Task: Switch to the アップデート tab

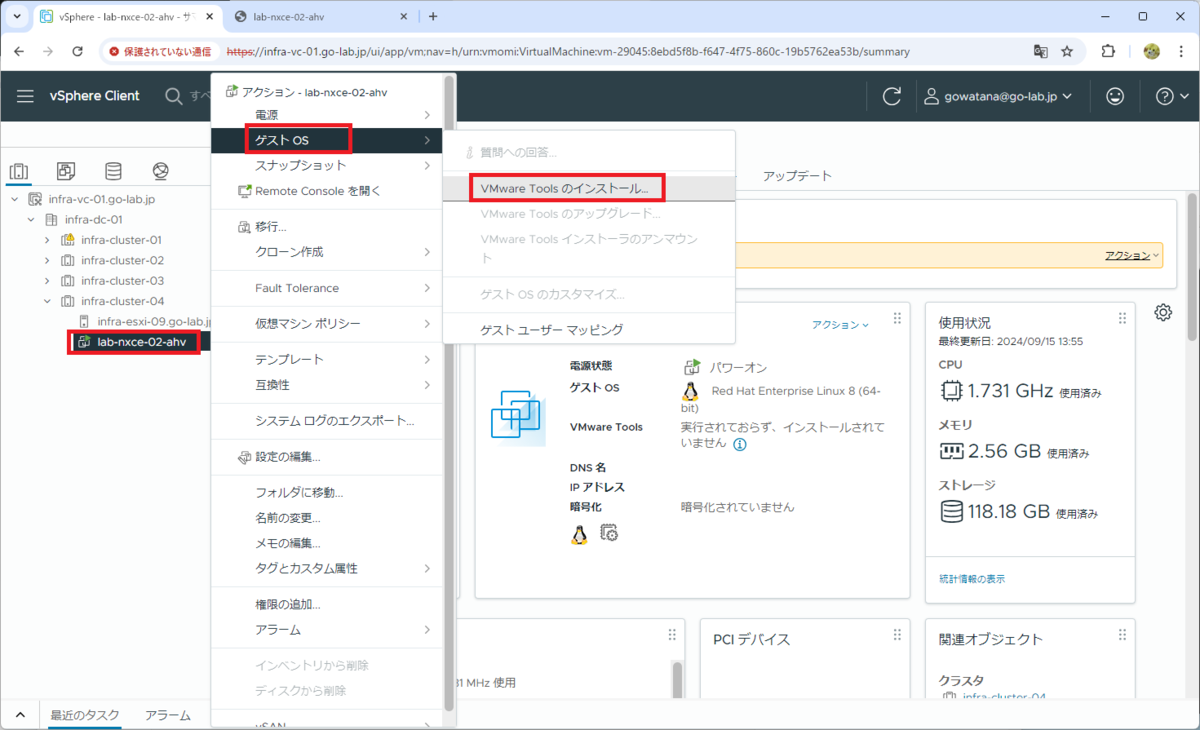Action: pos(797,175)
